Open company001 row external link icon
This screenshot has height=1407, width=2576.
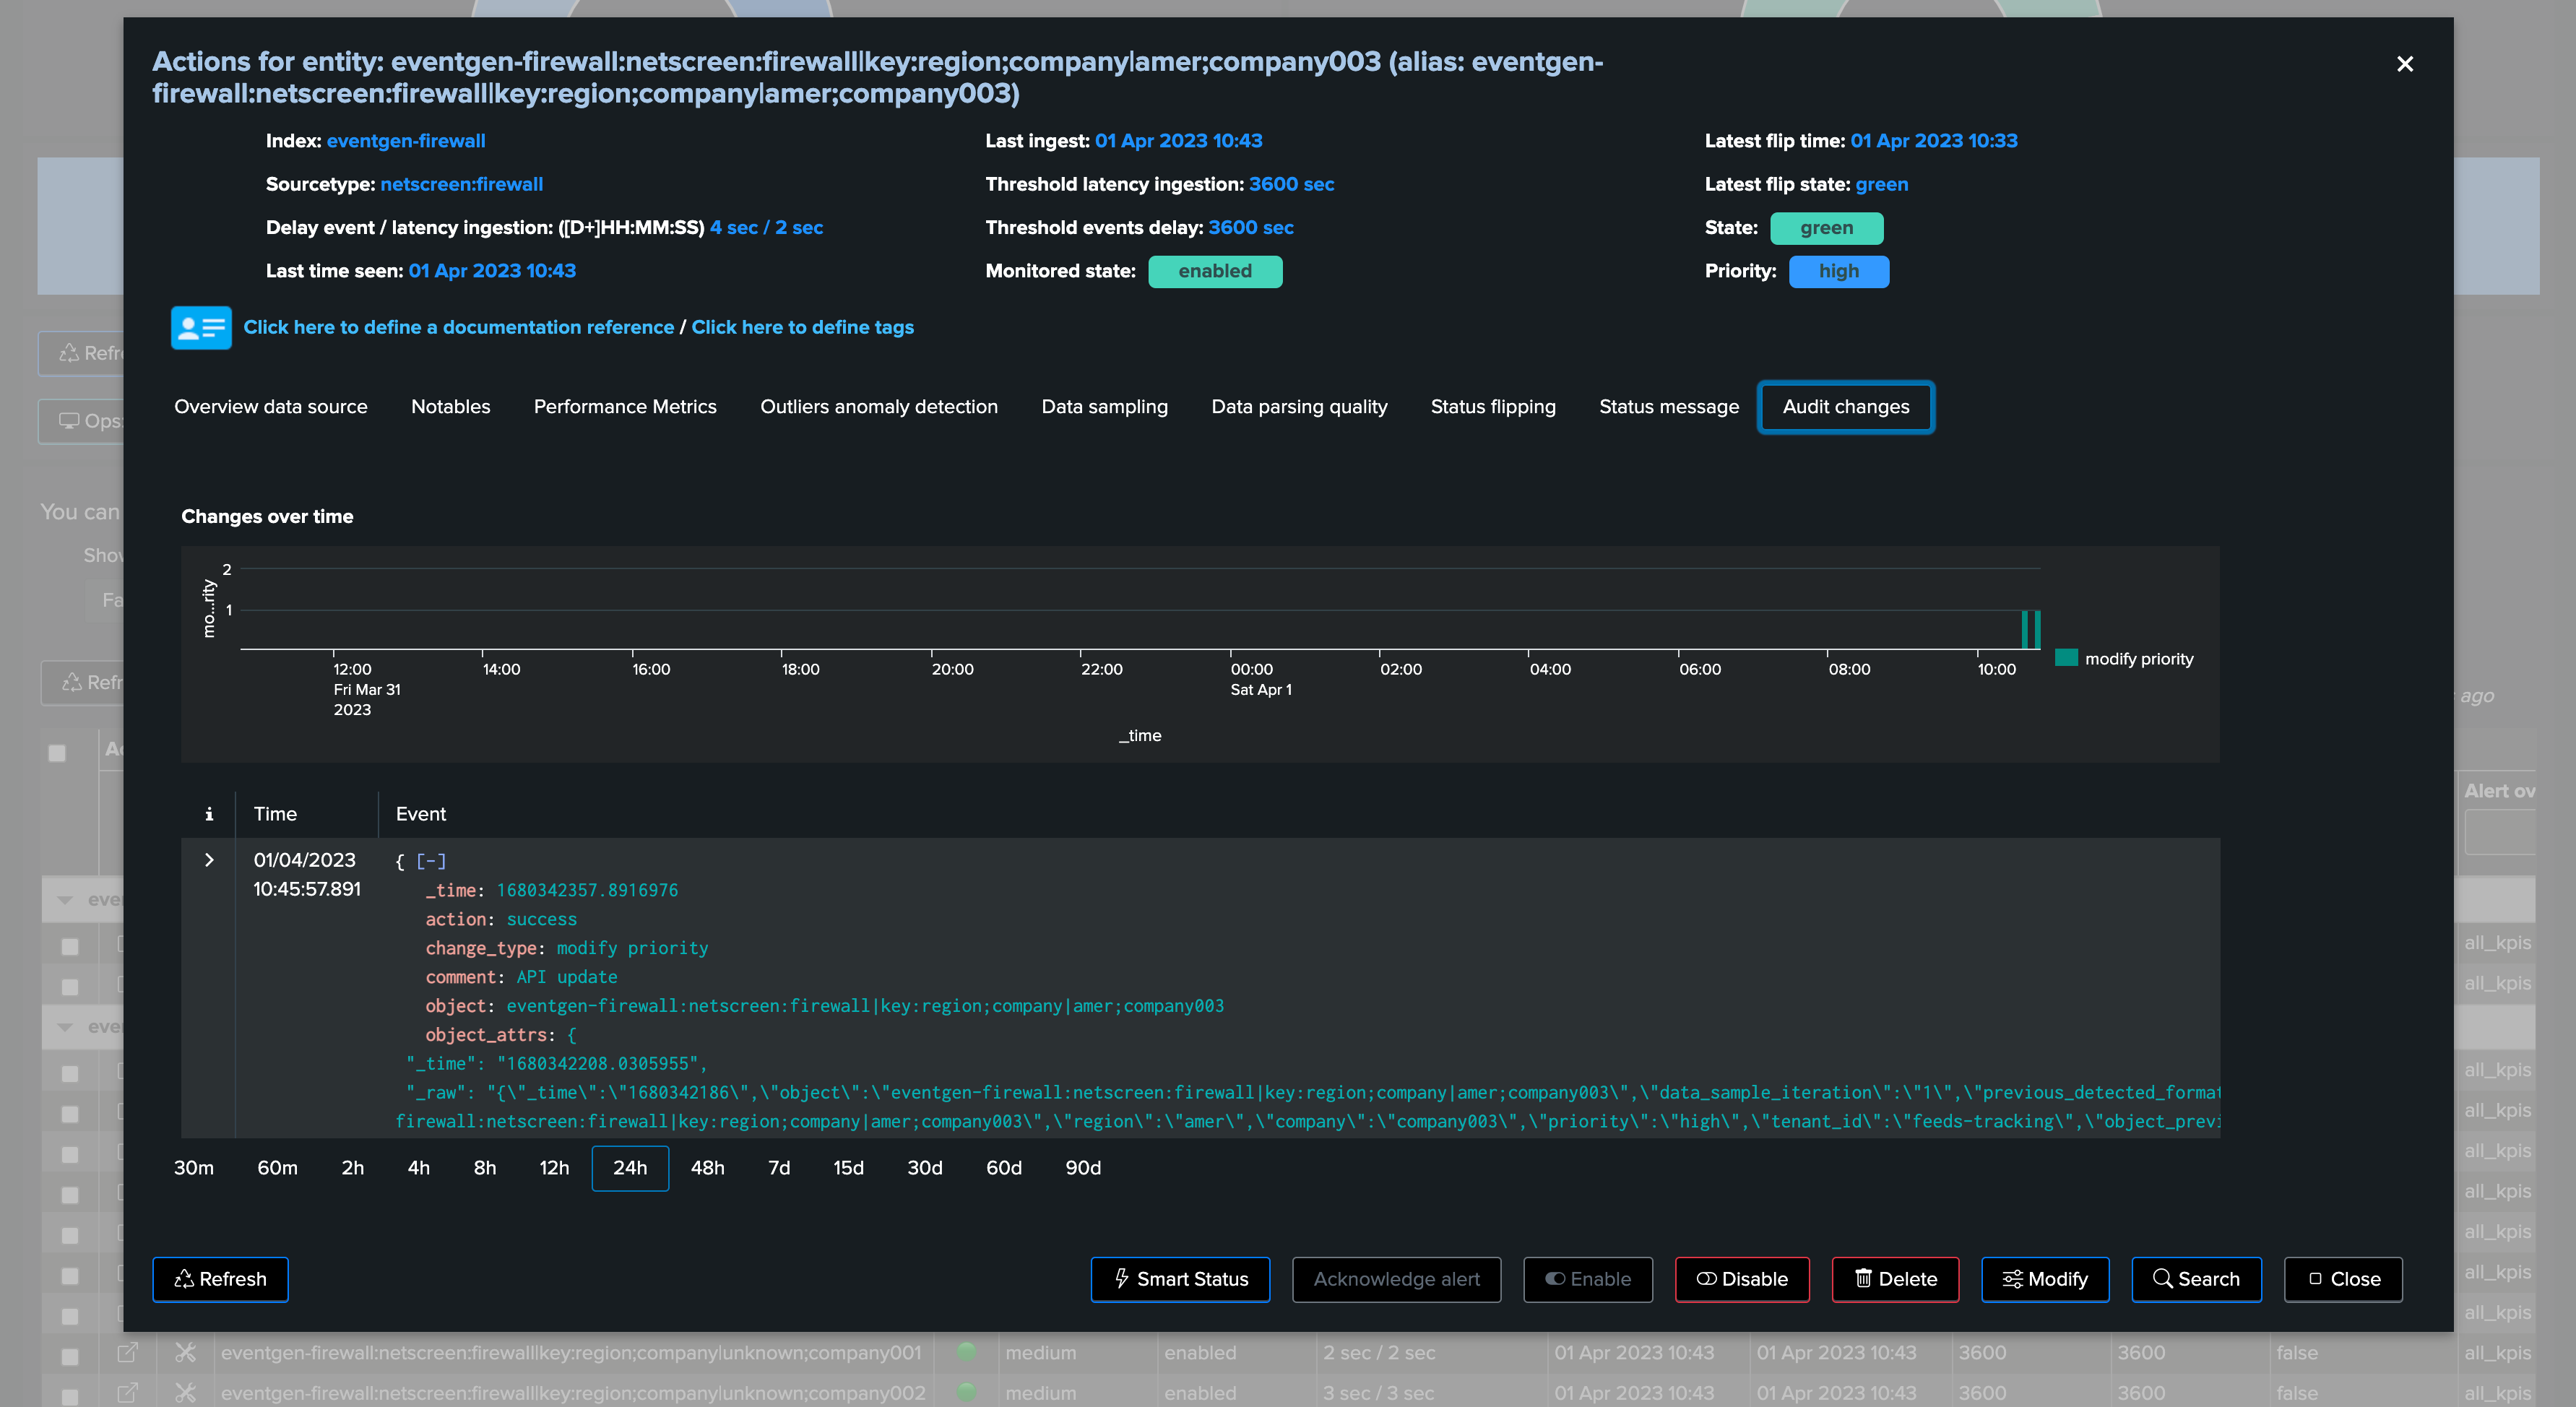[128, 1353]
